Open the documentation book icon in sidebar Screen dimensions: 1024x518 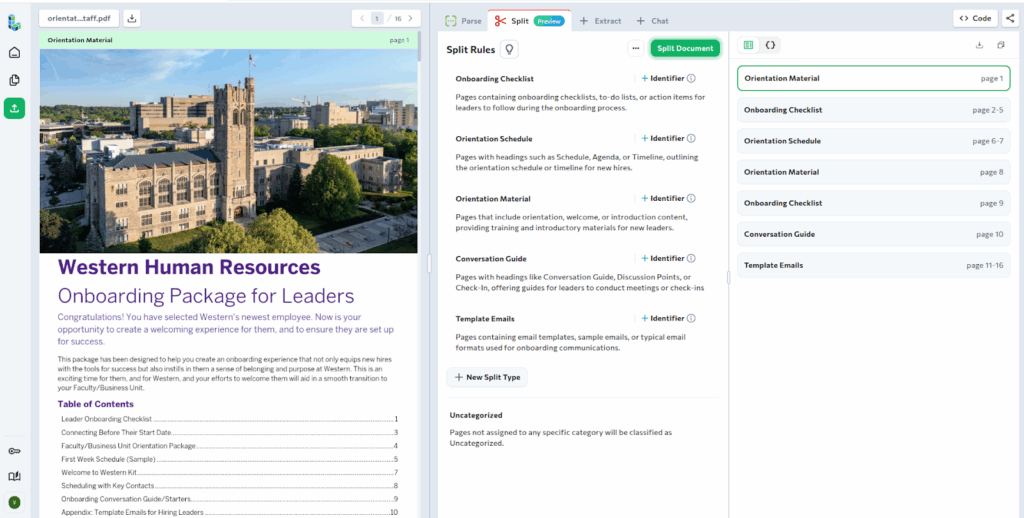tap(14, 477)
